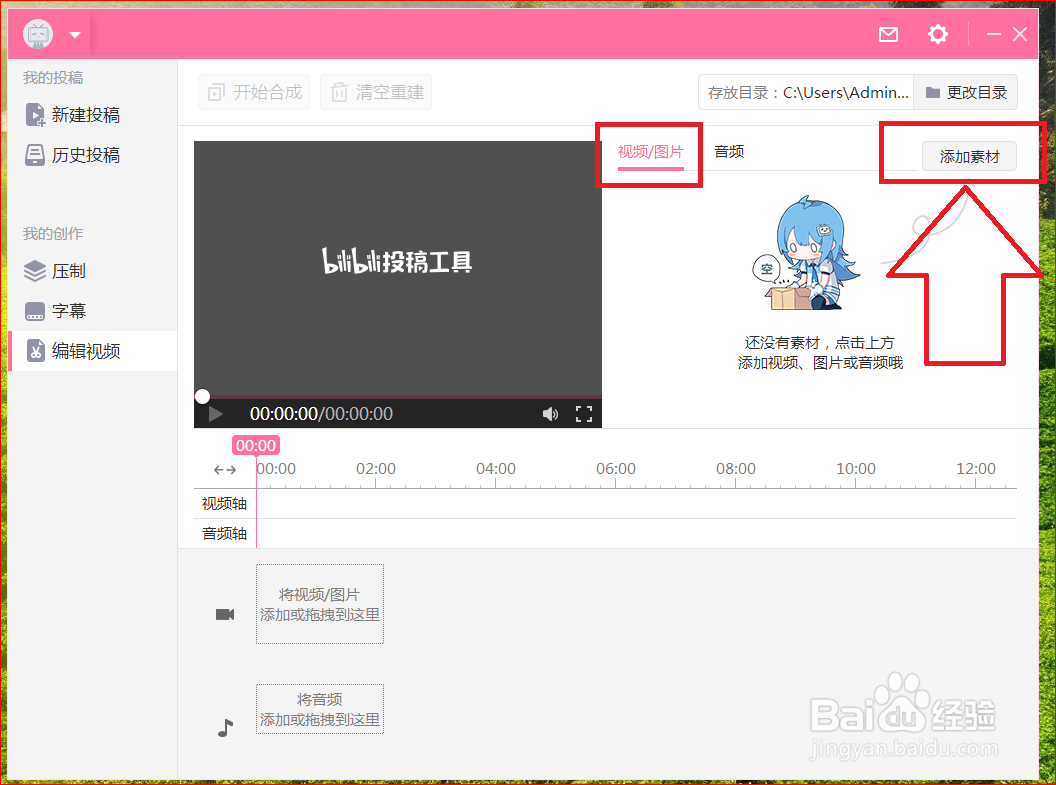Expand the account dropdown arrow beside avatar
1056x785 pixels.
pyautogui.click(x=75, y=34)
